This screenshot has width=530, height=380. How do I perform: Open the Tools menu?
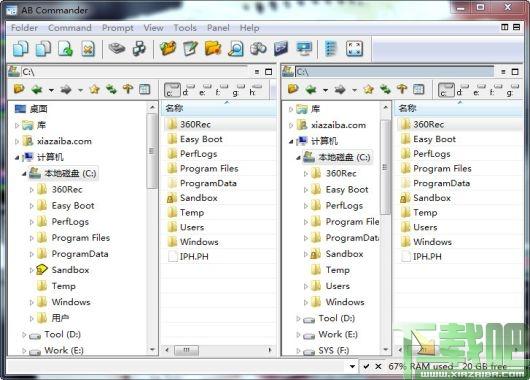click(x=185, y=28)
